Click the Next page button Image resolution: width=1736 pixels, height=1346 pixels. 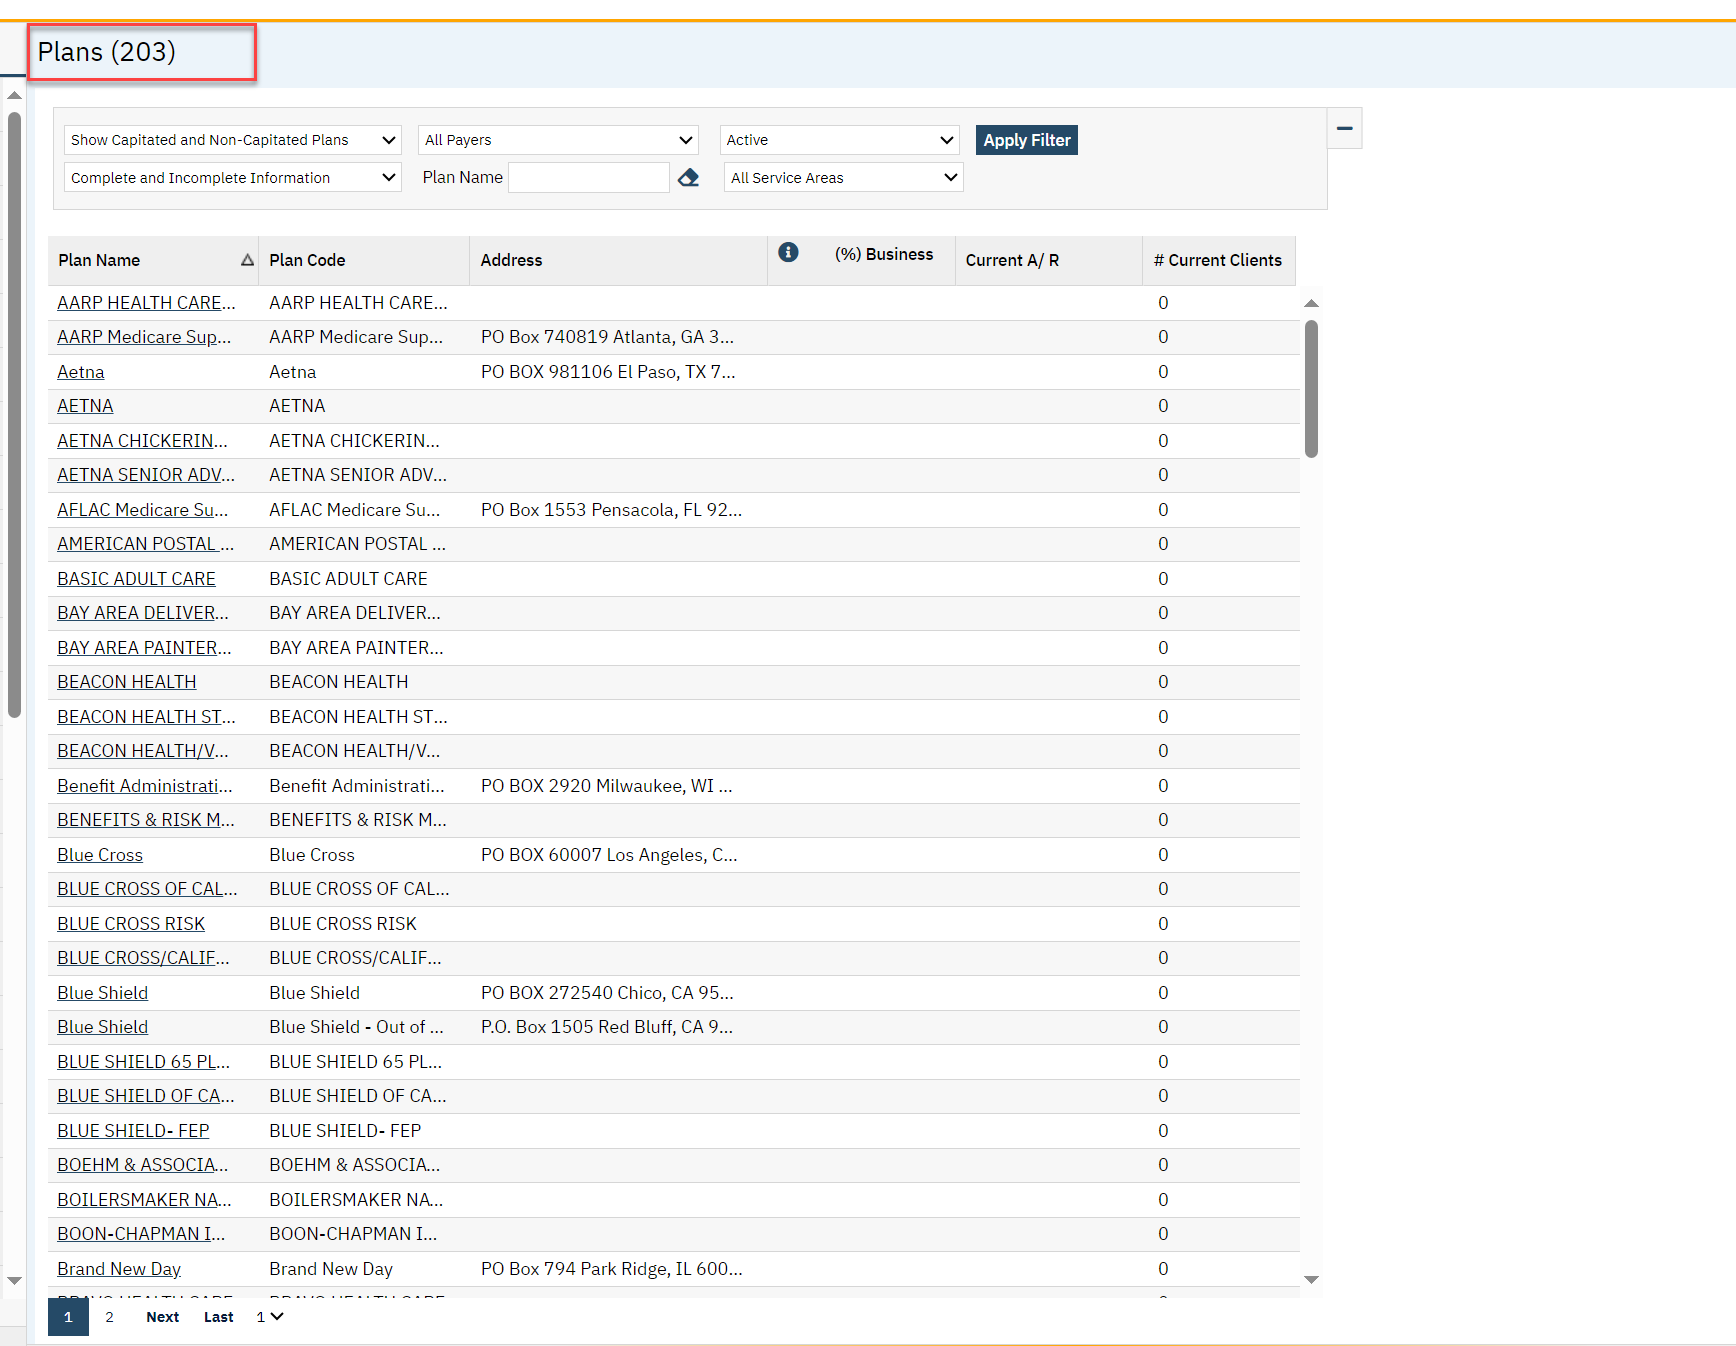coord(162,1317)
